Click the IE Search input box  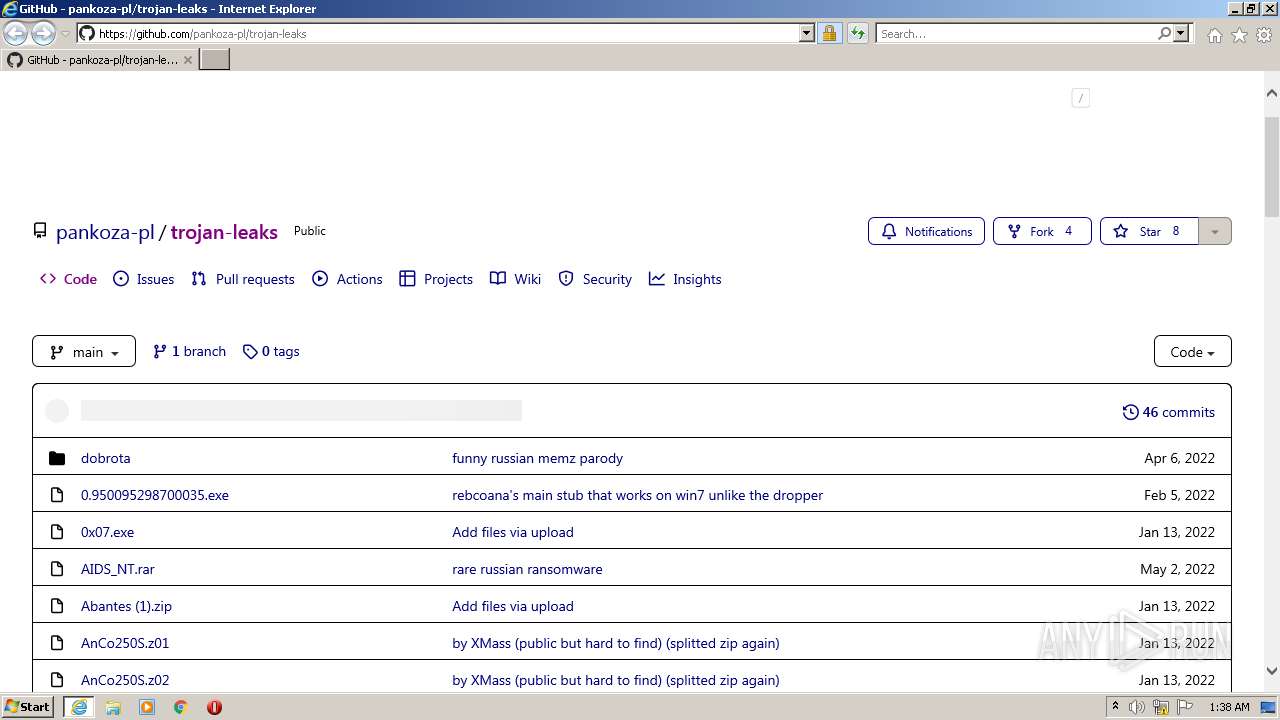1016,33
